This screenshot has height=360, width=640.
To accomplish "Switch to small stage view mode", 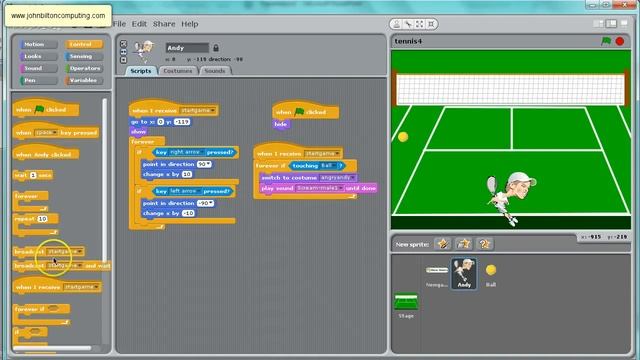I will tap(598, 24).
